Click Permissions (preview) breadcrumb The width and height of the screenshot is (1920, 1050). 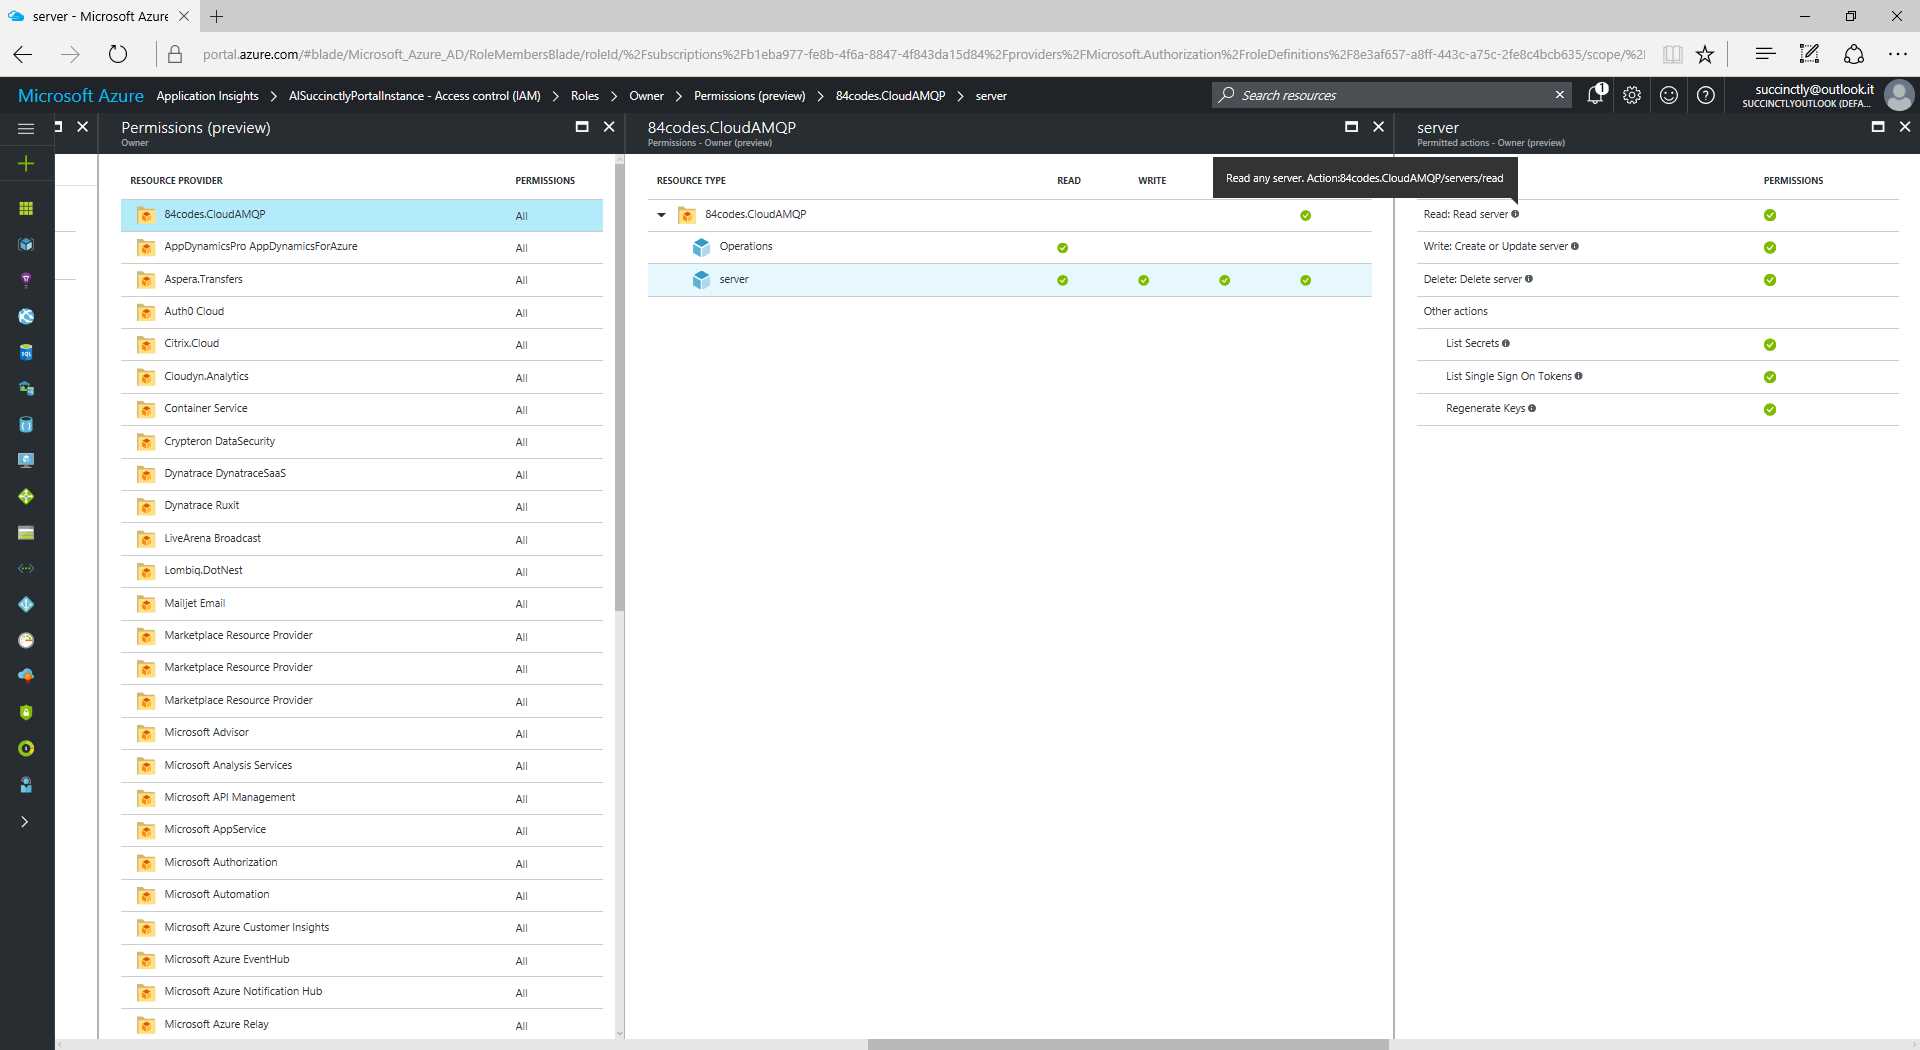(749, 96)
